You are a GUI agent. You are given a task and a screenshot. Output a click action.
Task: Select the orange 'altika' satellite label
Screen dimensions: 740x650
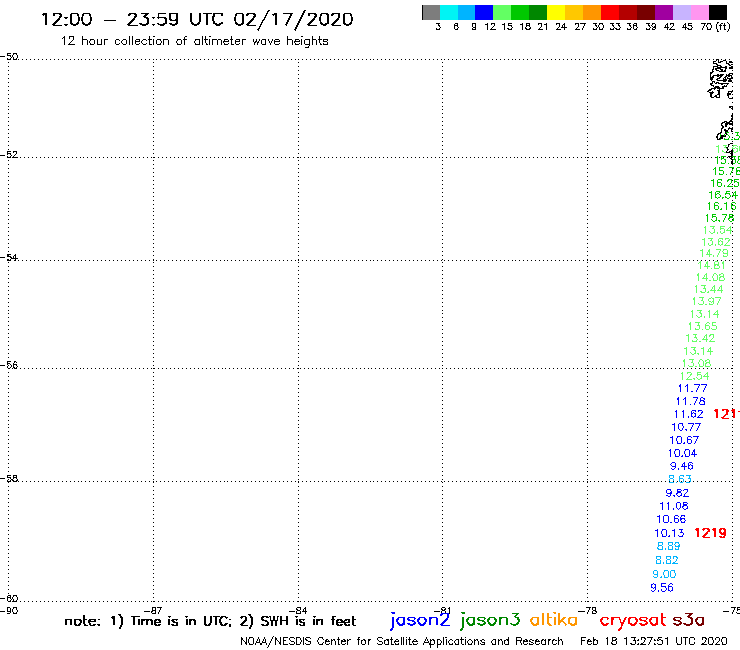[x=554, y=620]
